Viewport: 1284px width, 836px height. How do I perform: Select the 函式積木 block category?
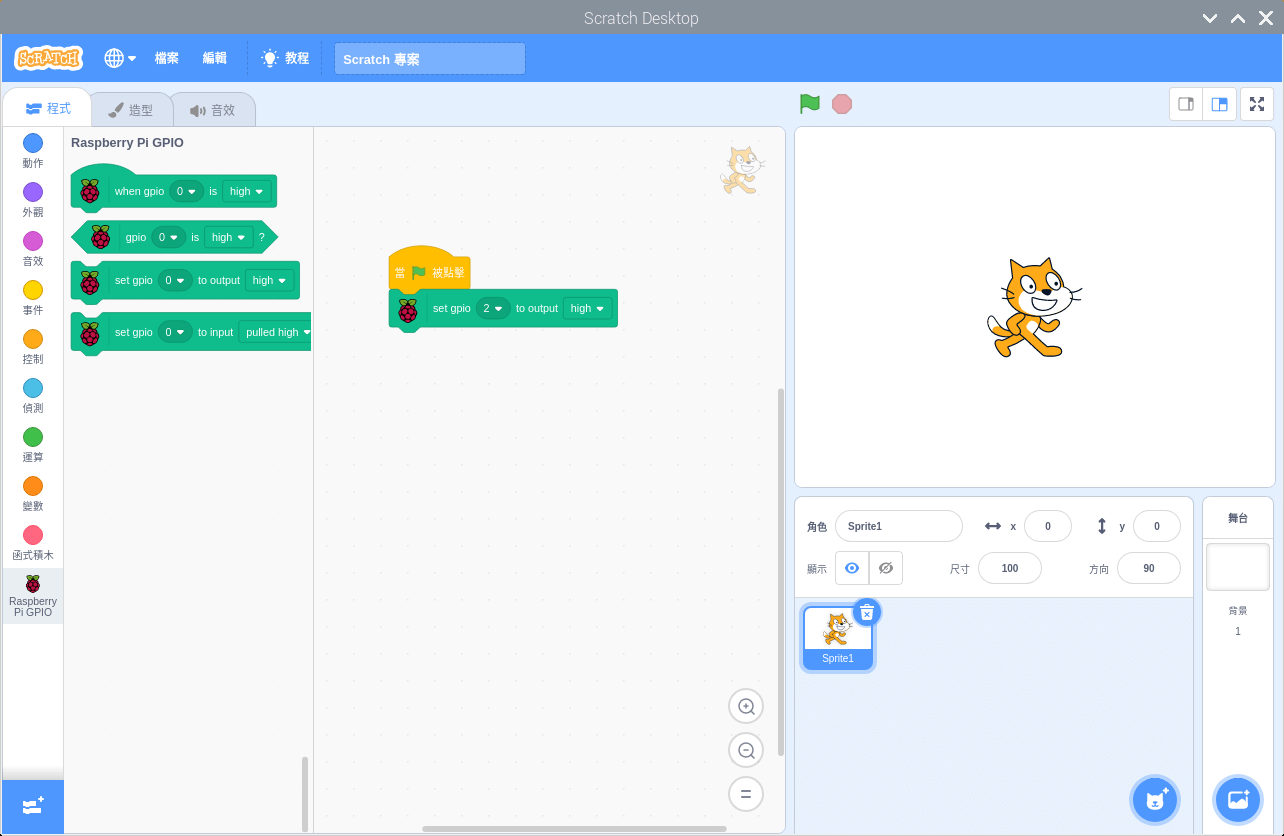coord(33,543)
